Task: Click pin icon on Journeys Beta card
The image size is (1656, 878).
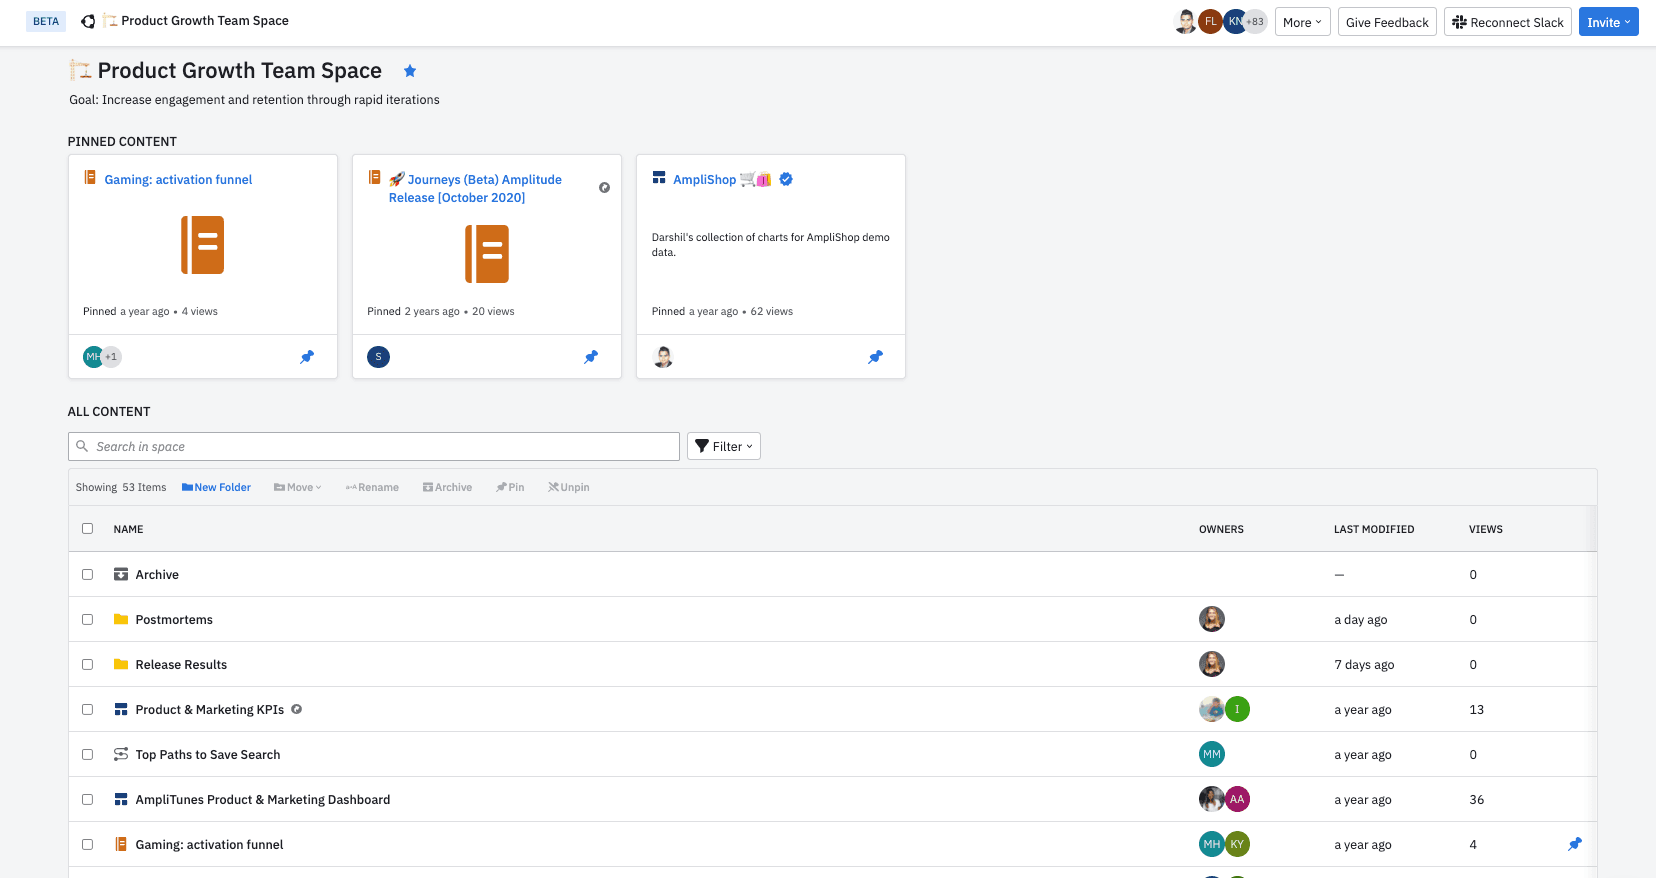Action: (591, 357)
